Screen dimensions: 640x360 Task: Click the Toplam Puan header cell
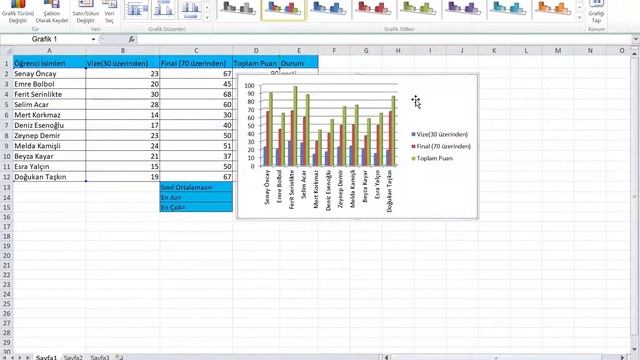click(256, 63)
